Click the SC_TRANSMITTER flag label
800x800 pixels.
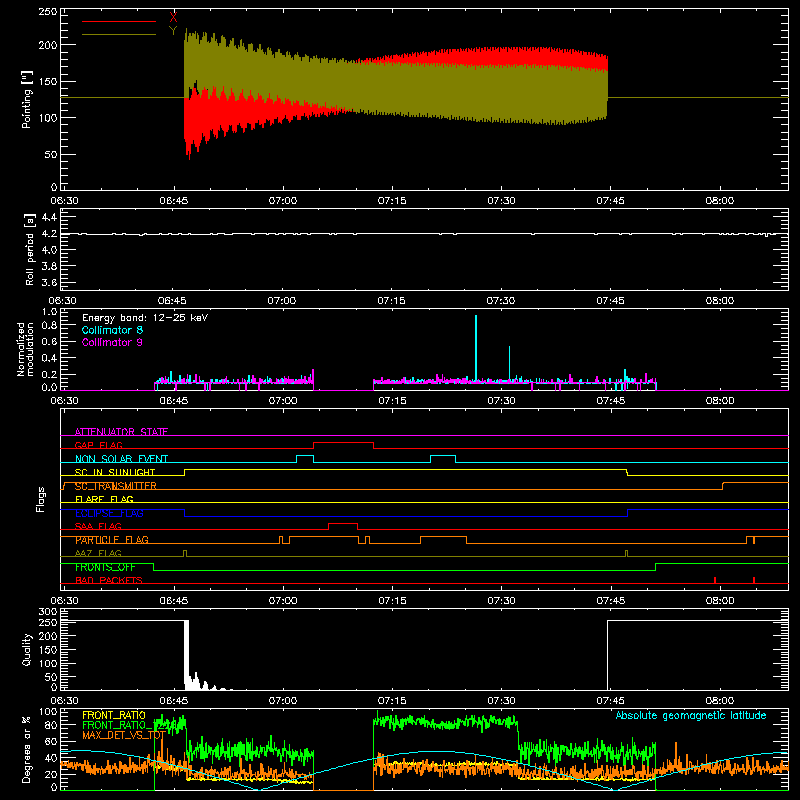[116, 486]
